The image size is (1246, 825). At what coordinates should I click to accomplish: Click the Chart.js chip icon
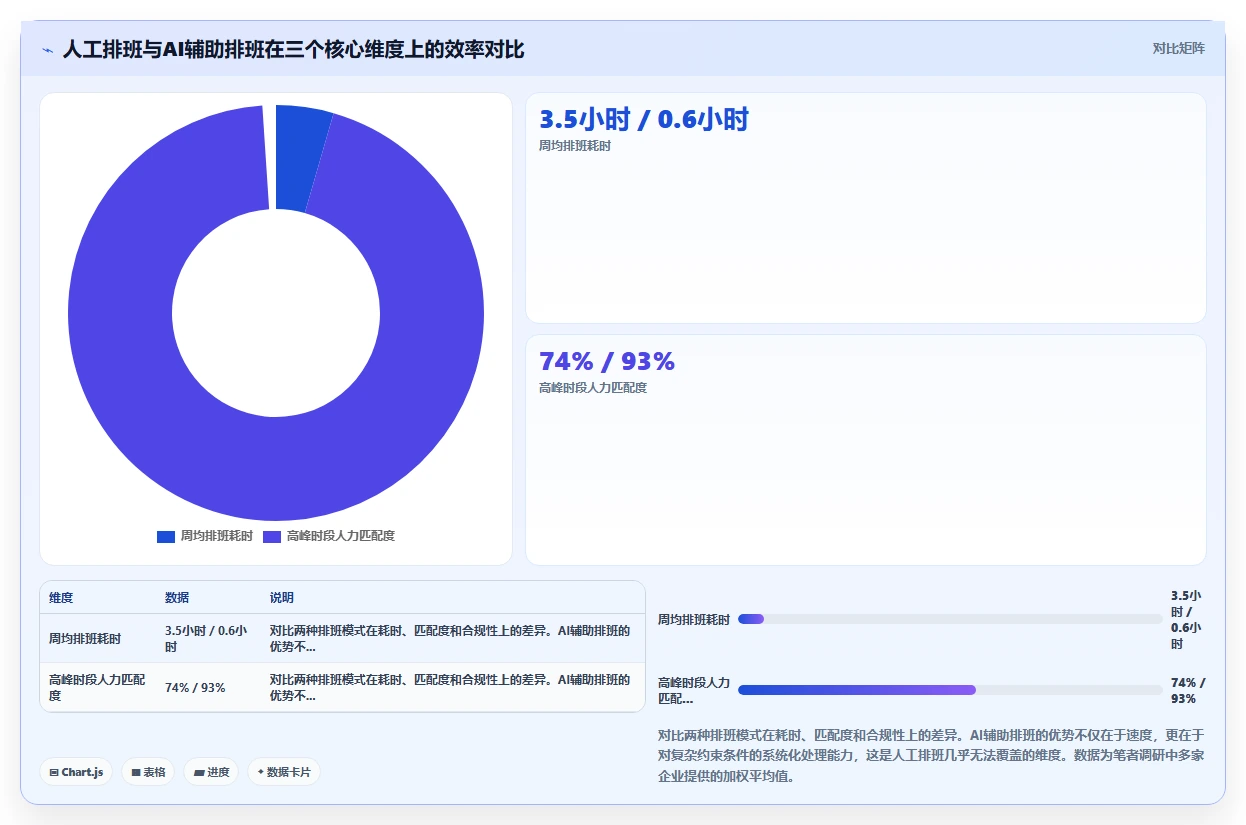click(54, 773)
